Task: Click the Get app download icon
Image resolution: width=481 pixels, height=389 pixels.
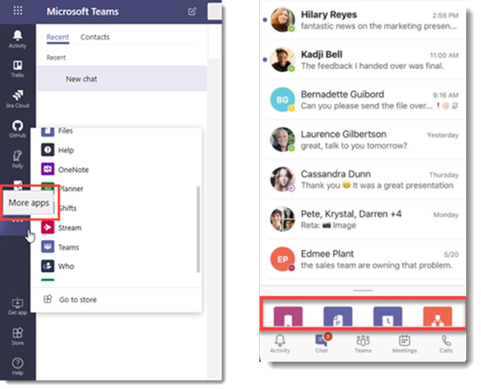Action: tap(17, 306)
